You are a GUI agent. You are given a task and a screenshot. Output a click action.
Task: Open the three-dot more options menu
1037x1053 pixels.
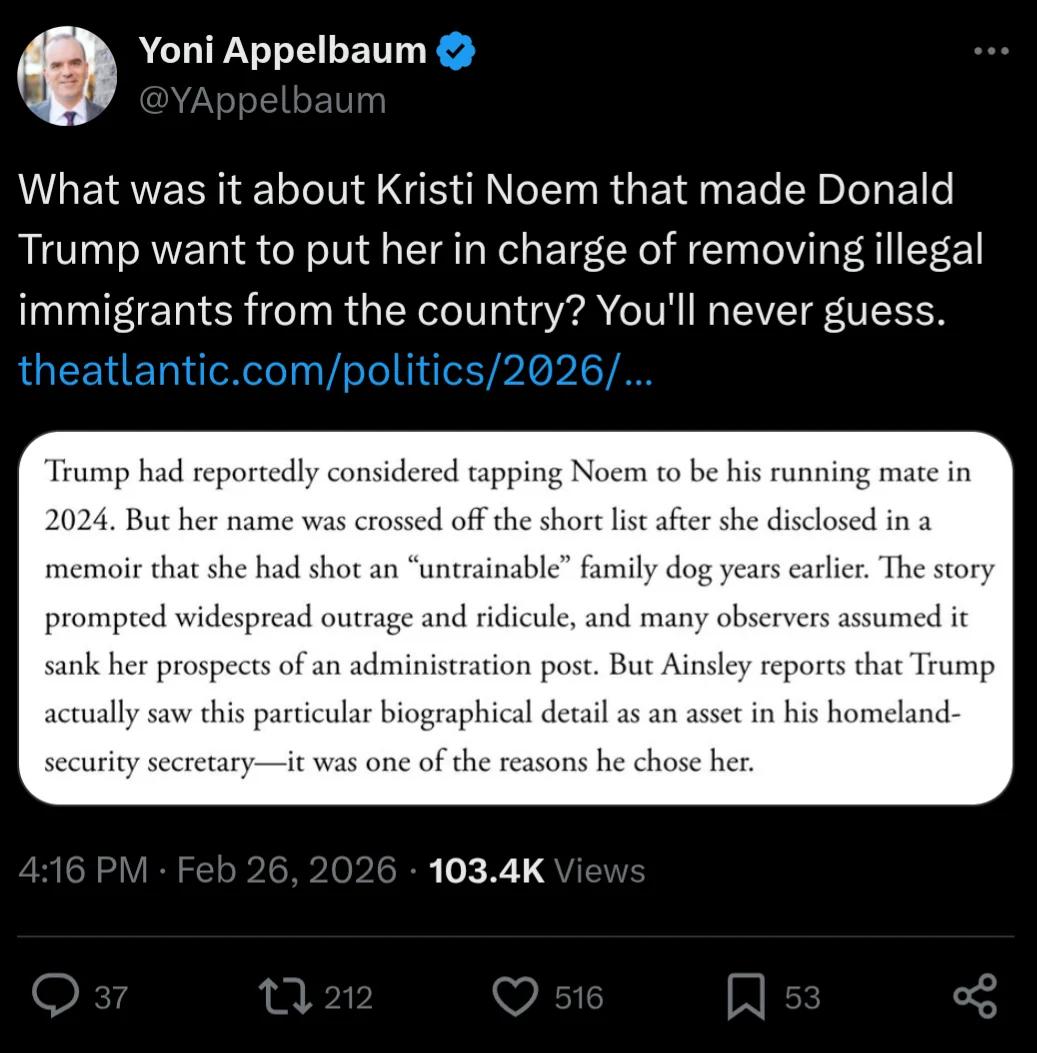[x=992, y=52]
